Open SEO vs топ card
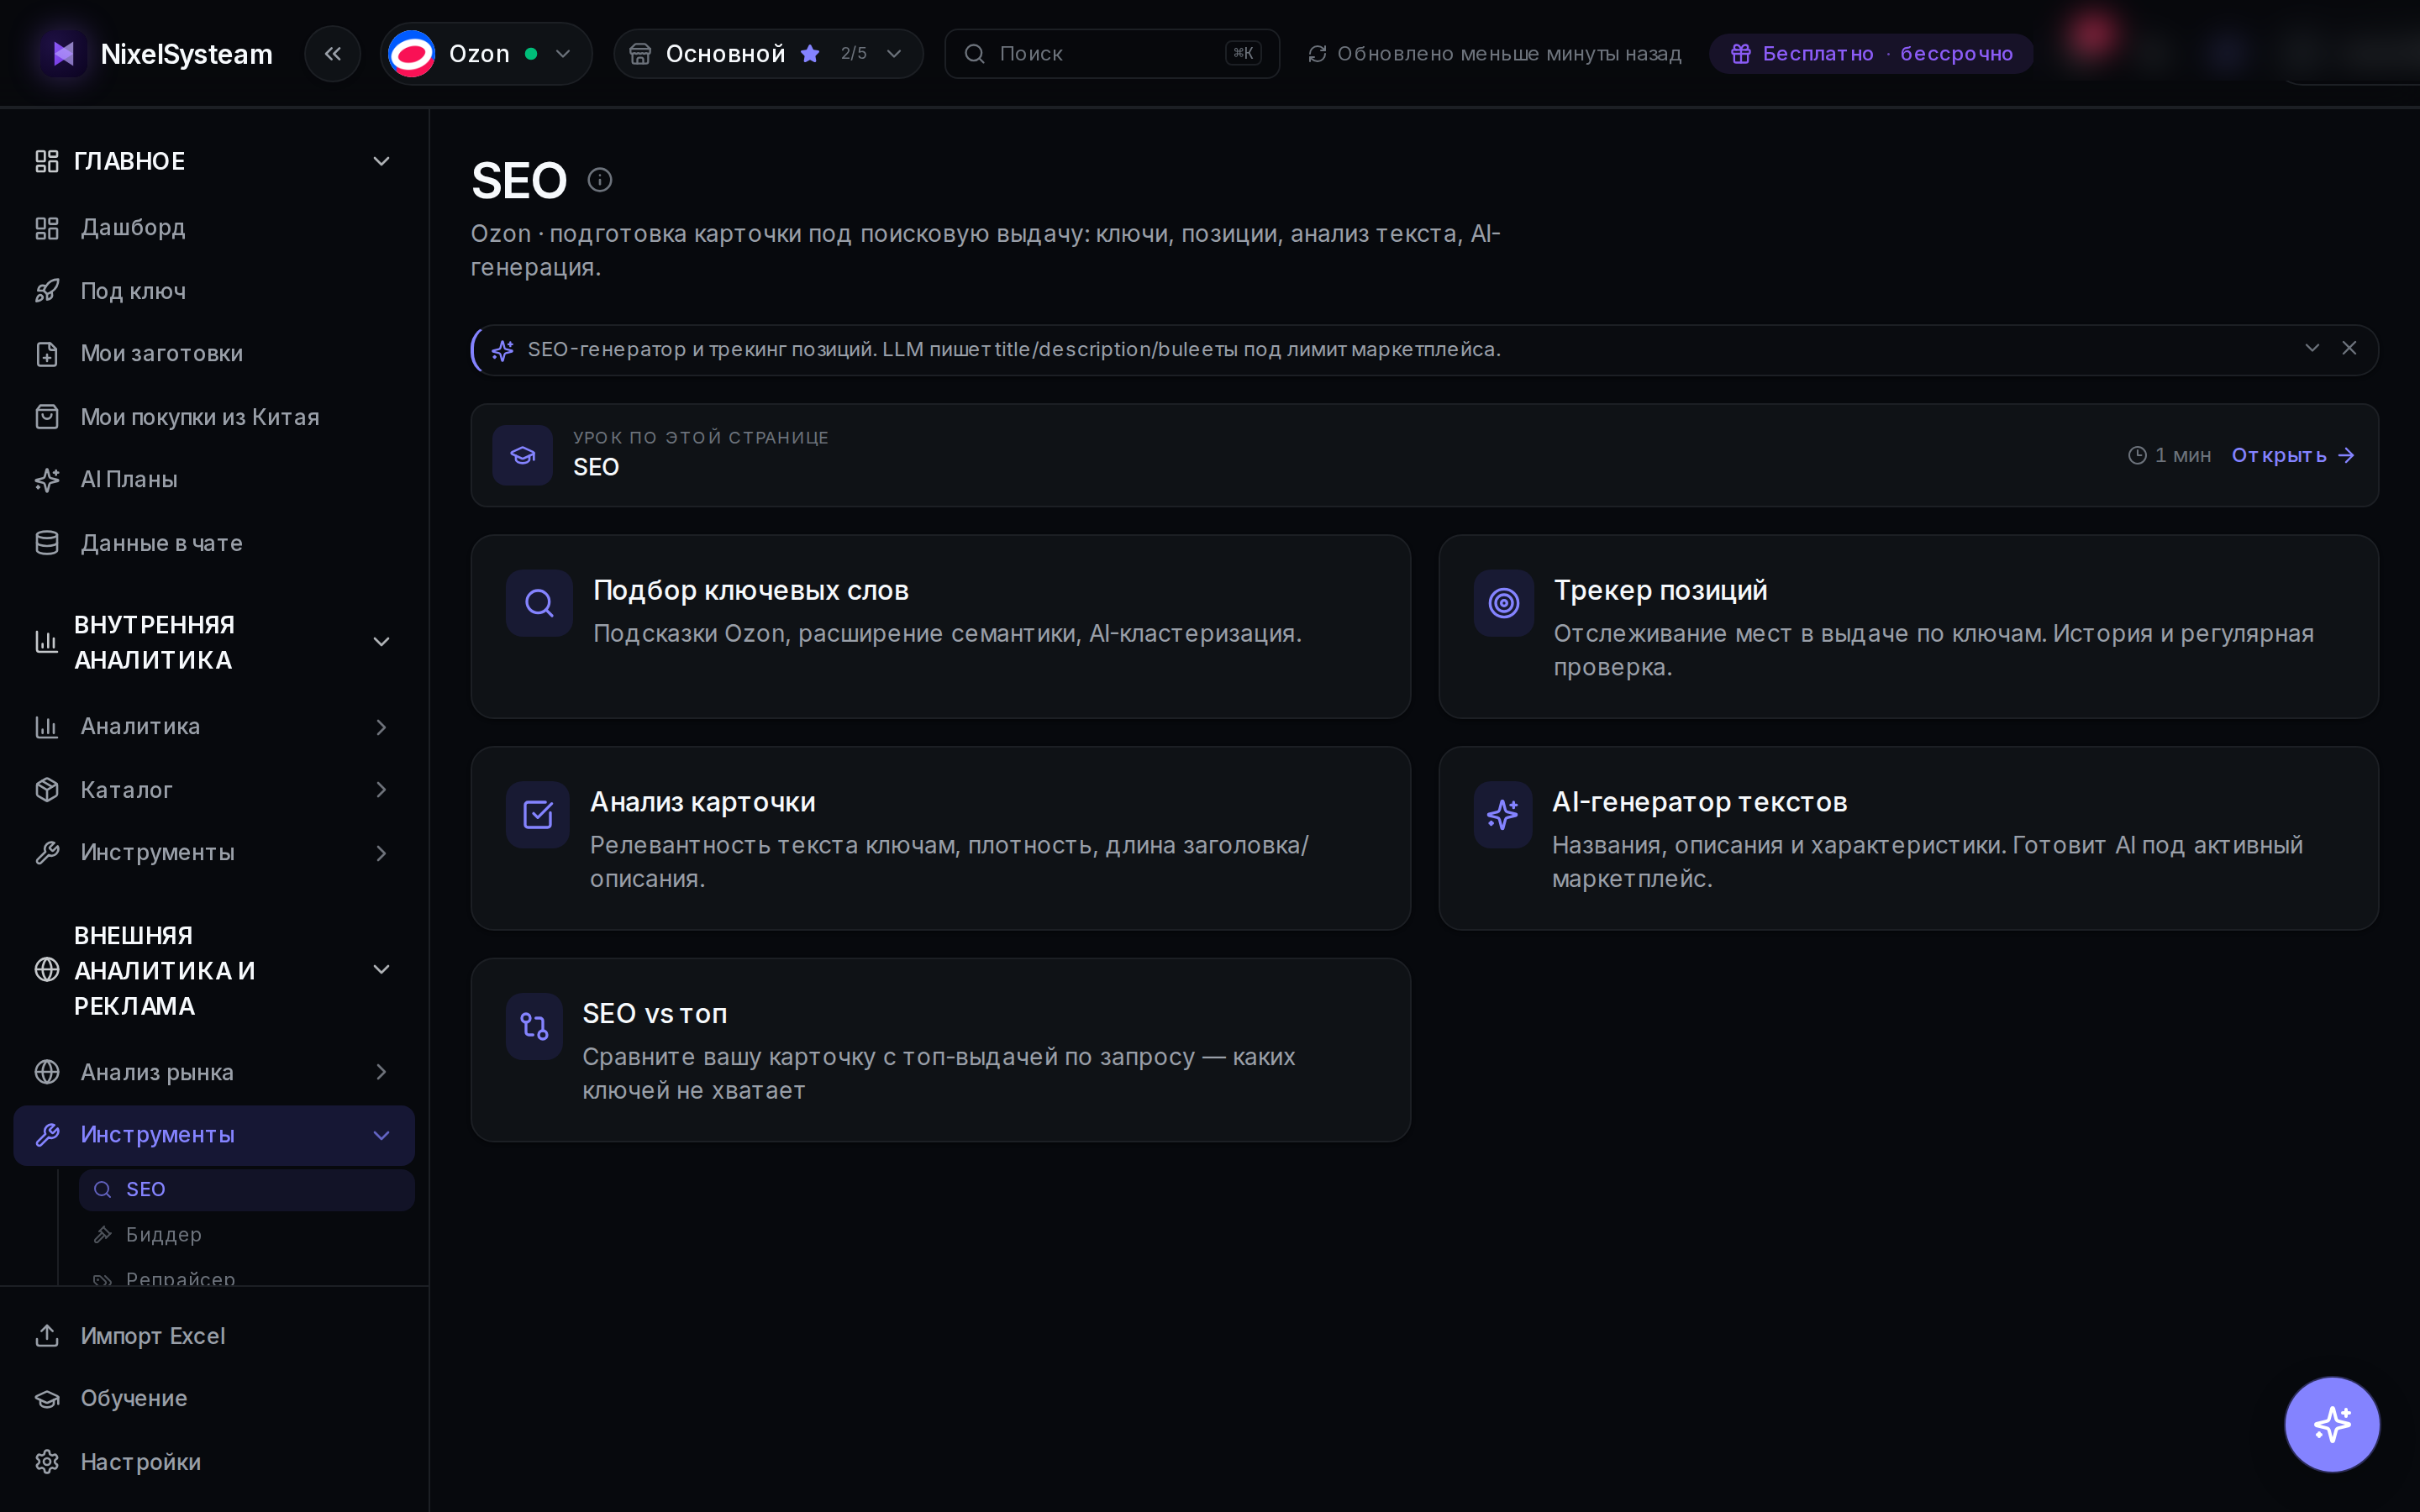 tap(941, 1050)
